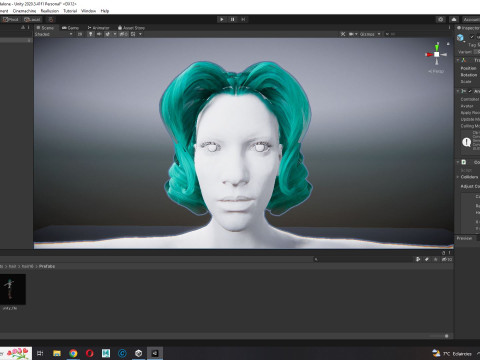480x360 pixels.
Task: Open the Gizmos dropdown
Action: pyautogui.click(x=370, y=34)
